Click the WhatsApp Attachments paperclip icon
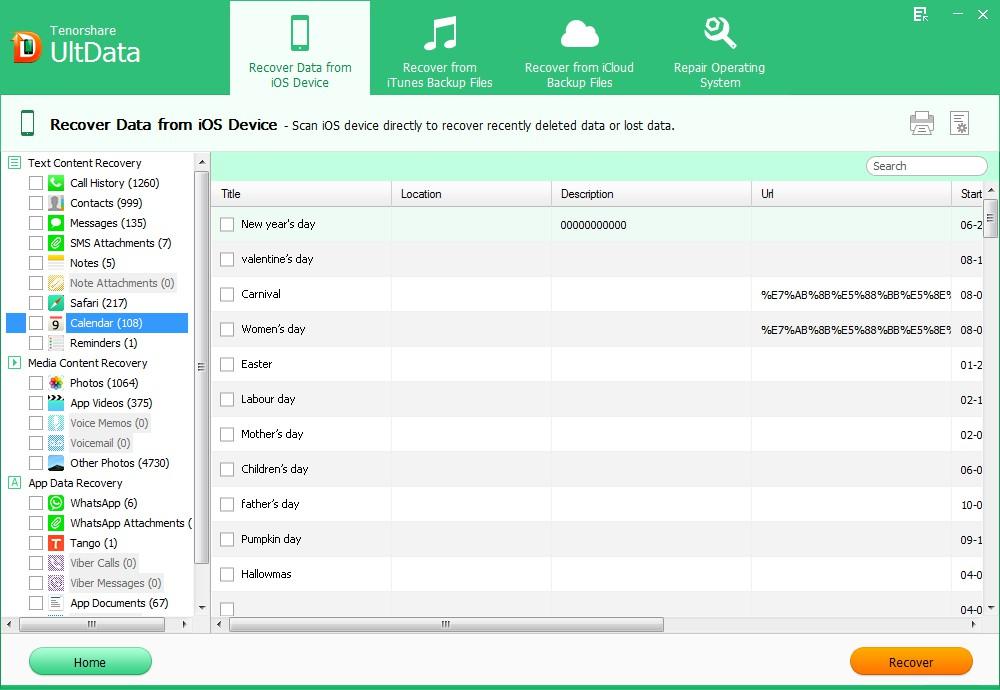Screen dimensions: 1000x690 [x=56, y=523]
